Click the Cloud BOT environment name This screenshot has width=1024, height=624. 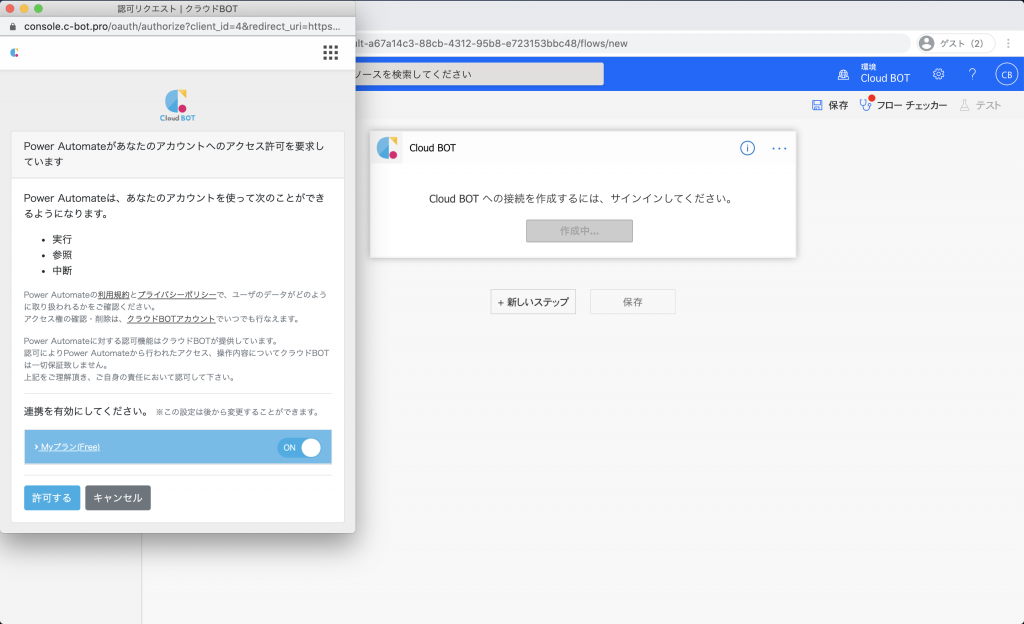(885, 78)
